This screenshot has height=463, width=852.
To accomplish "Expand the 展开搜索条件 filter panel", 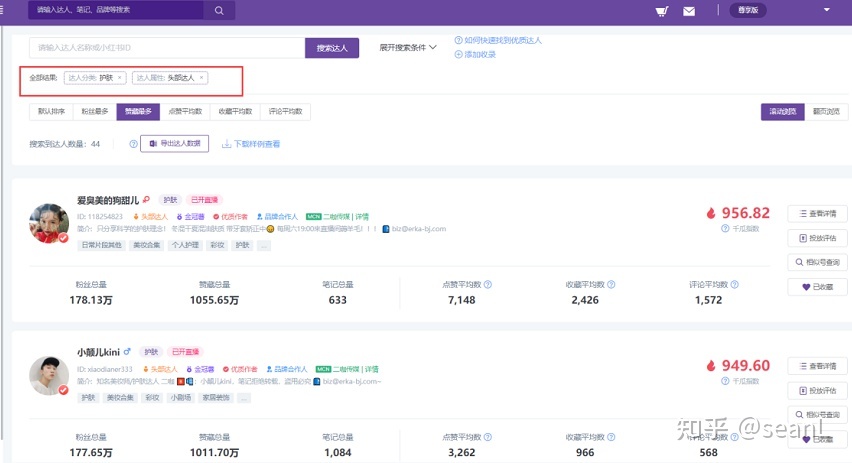I will (408, 47).
